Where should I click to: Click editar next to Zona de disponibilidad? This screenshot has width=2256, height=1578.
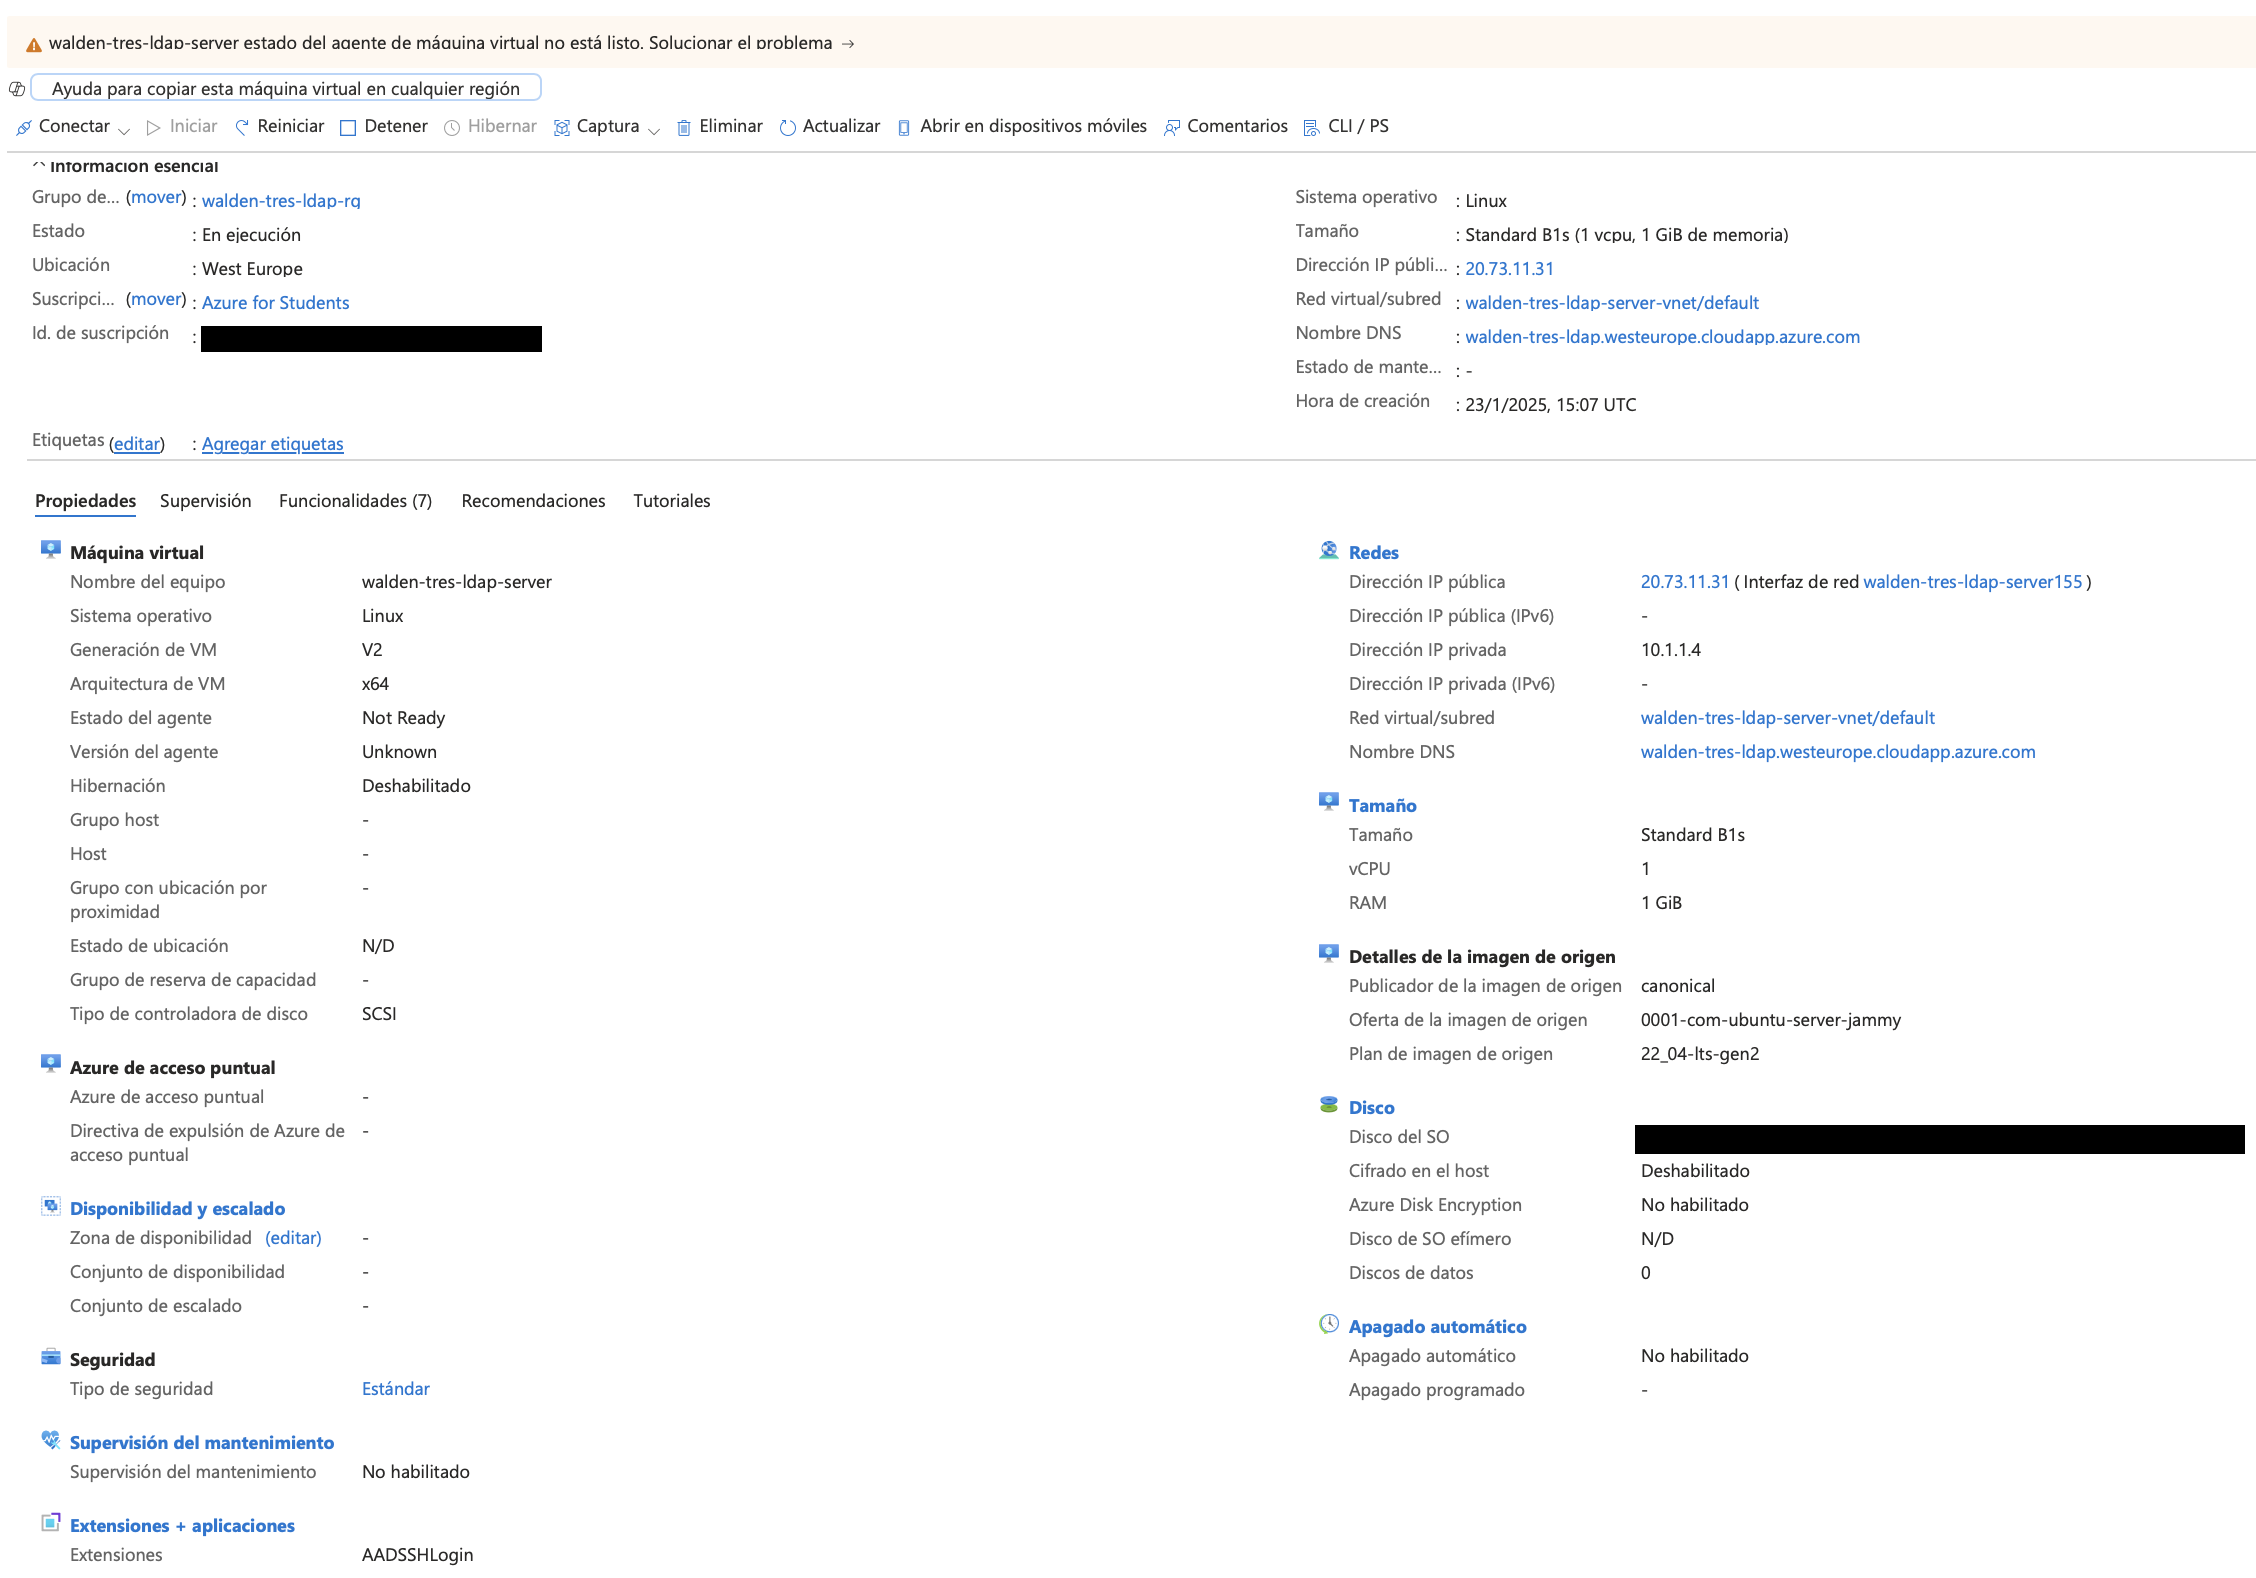[293, 1238]
